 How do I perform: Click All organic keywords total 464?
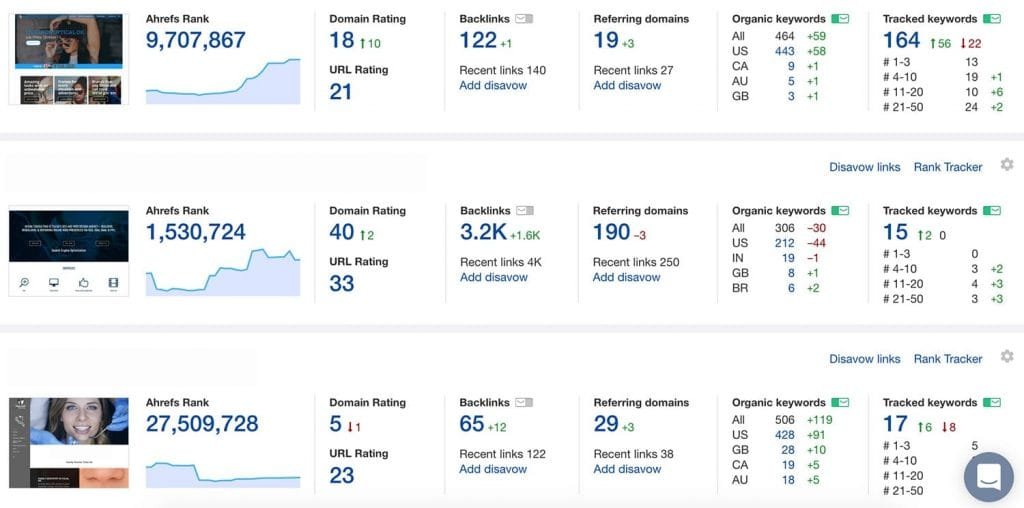click(785, 36)
